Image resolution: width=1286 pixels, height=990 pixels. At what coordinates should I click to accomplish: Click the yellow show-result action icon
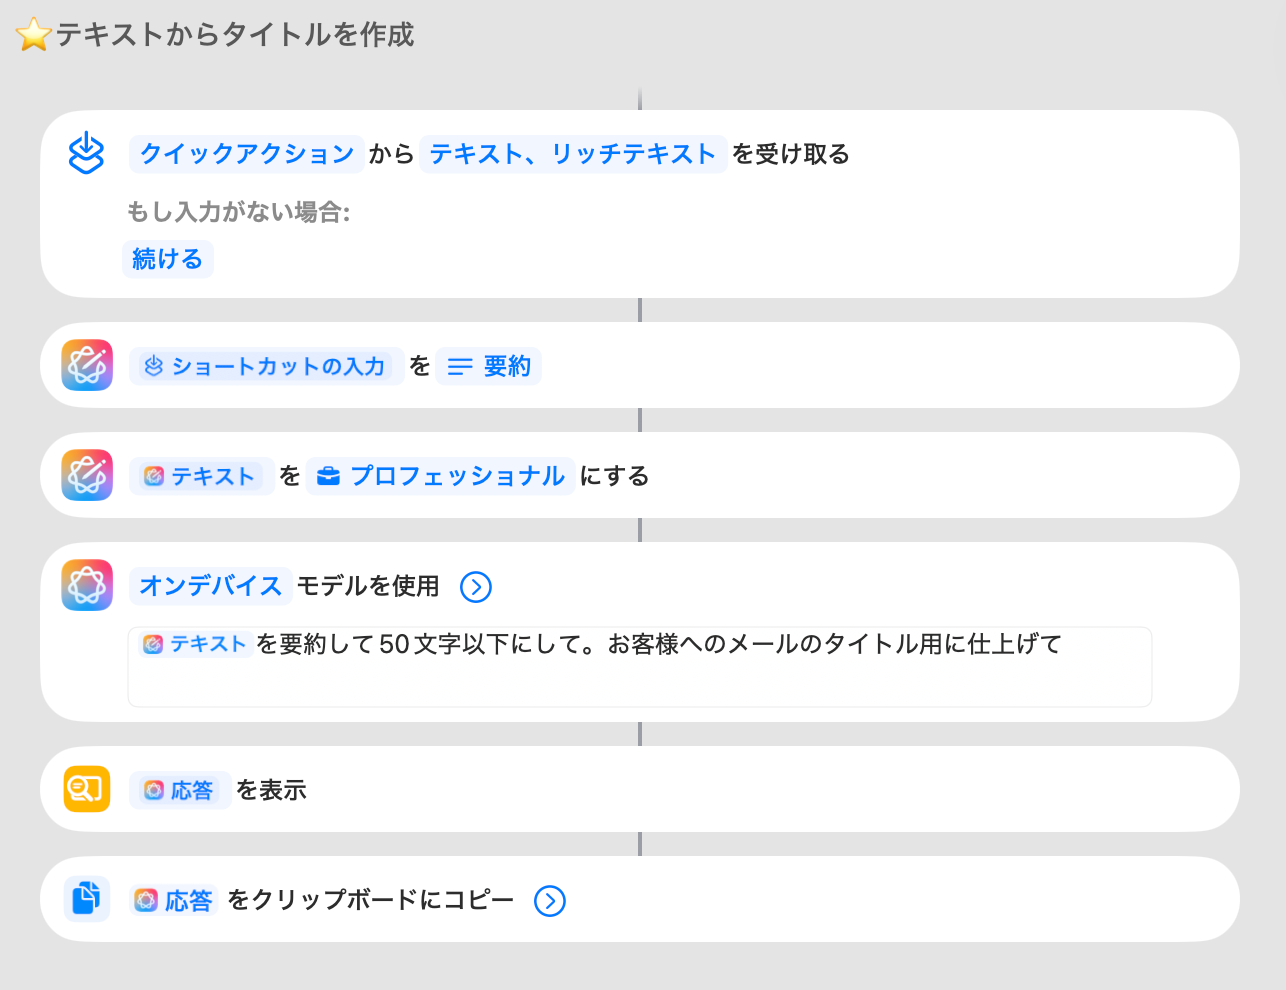(87, 789)
